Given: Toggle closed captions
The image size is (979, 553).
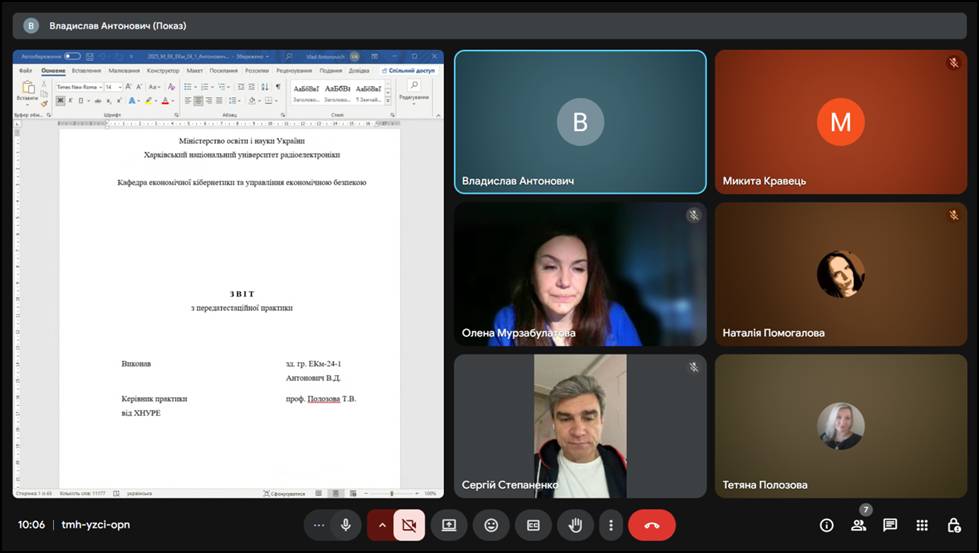Looking at the screenshot, I should point(533,525).
